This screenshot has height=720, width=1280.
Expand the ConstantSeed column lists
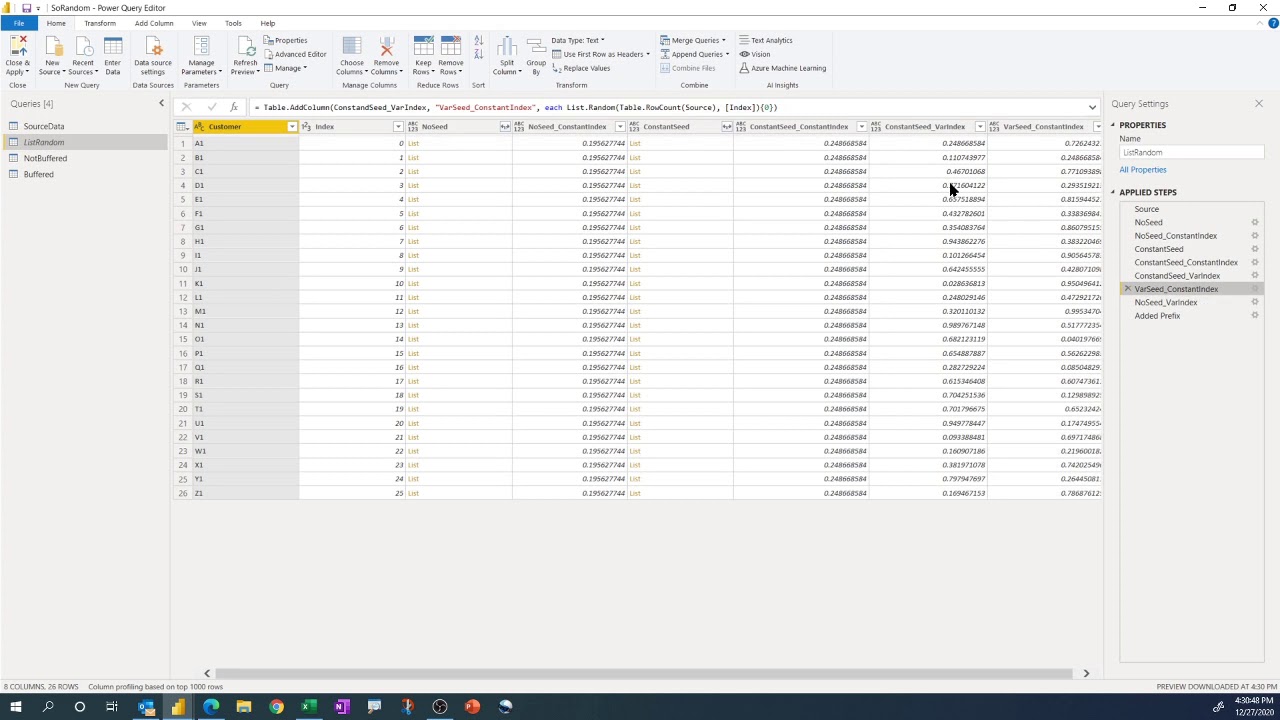click(727, 127)
